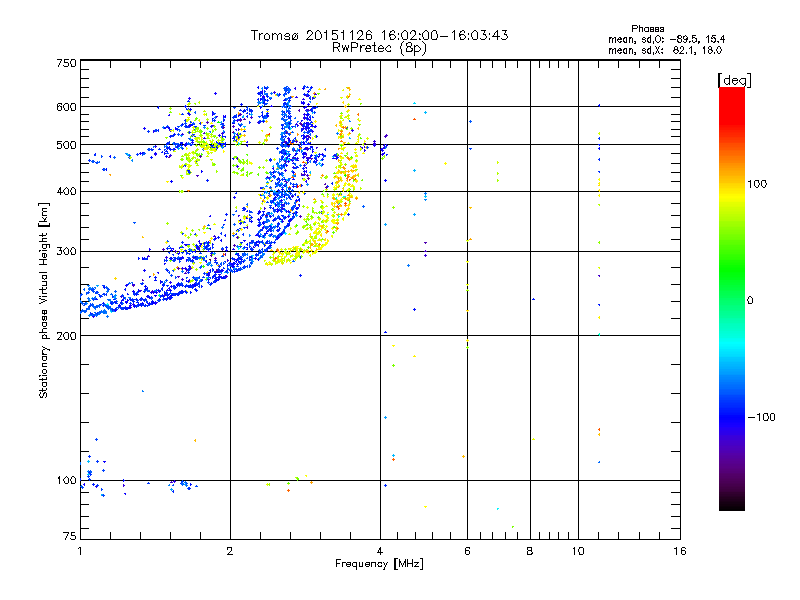Click the x-axis label '4'
Viewport: 800px width, 600px height.
(x=380, y=551)
